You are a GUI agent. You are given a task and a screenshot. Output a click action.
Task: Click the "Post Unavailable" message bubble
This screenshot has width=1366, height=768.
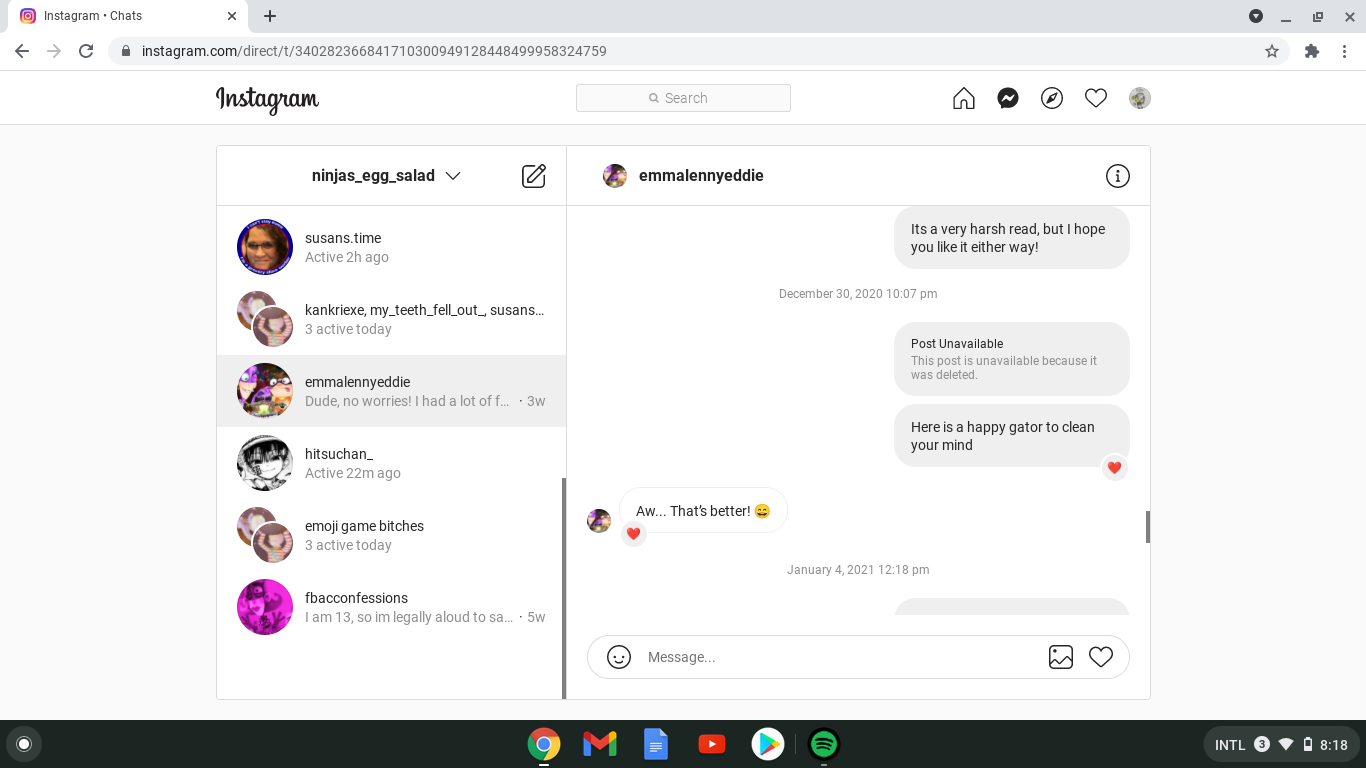[1012, 359]
